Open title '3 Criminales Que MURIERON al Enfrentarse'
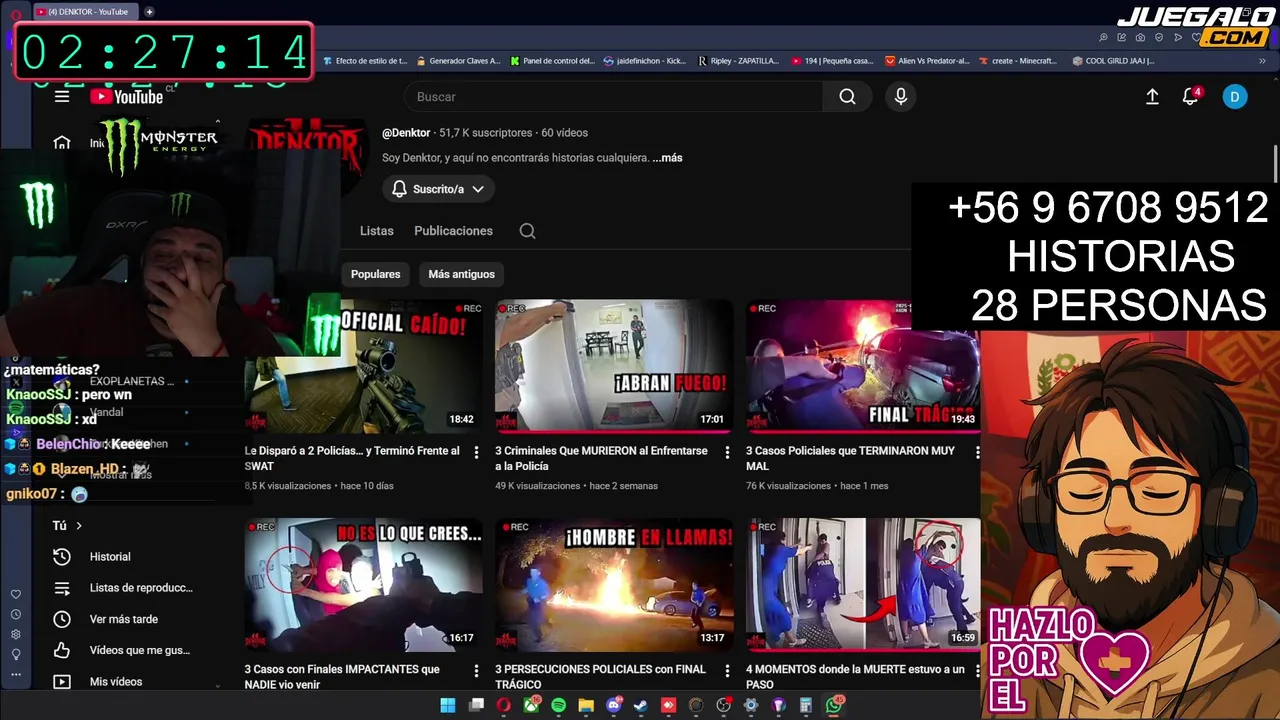The height and width of the screenshot is (720, 1280). pyautogui.click(x=601, y=458)
